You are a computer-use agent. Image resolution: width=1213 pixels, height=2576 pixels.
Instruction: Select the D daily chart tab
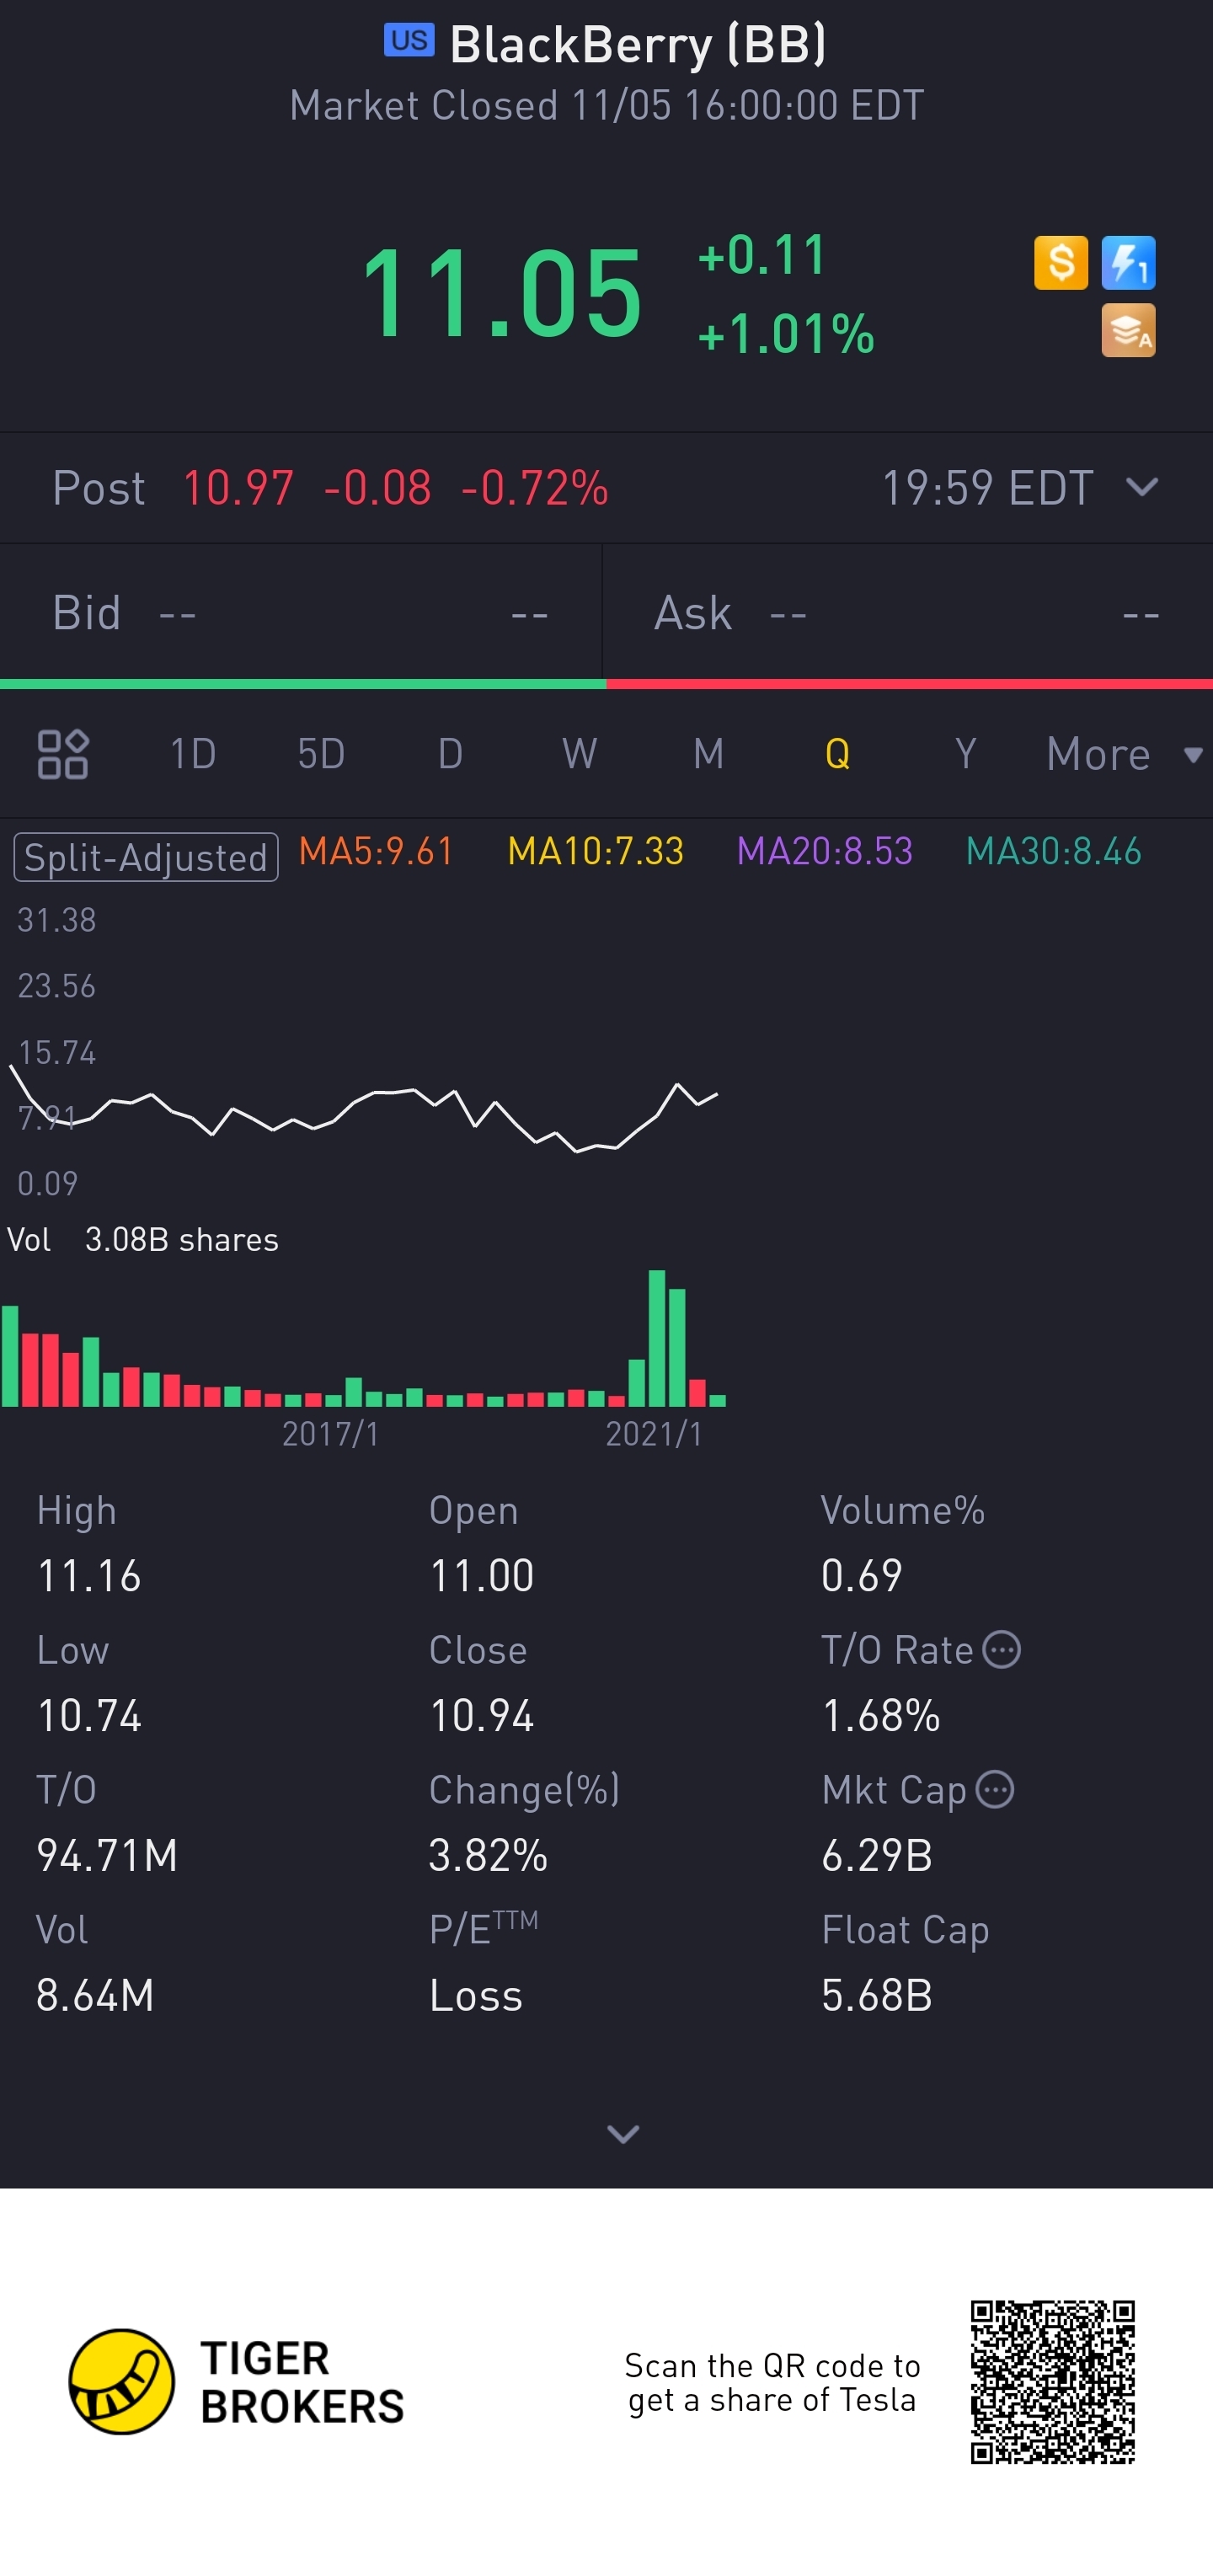click(450, 754)
